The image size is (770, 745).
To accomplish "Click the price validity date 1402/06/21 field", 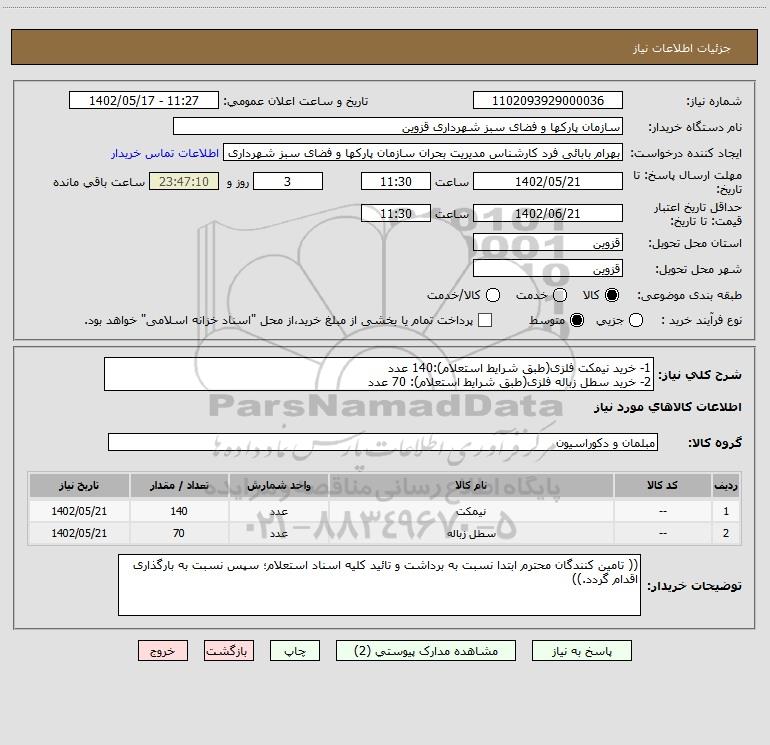I will point(548,213).
